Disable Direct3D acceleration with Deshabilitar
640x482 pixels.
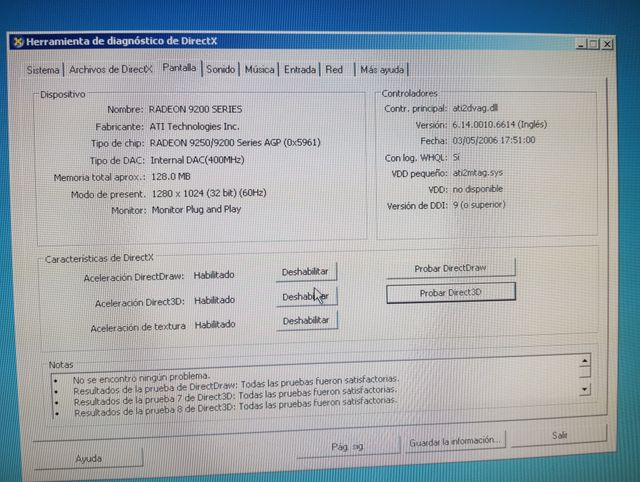click(x=306, y=297)
